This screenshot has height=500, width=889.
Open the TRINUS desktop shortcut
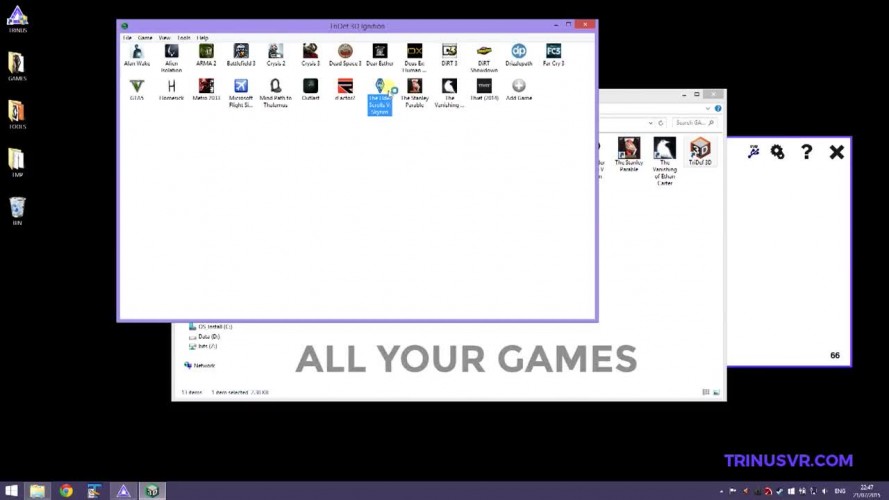pos(18,19)
